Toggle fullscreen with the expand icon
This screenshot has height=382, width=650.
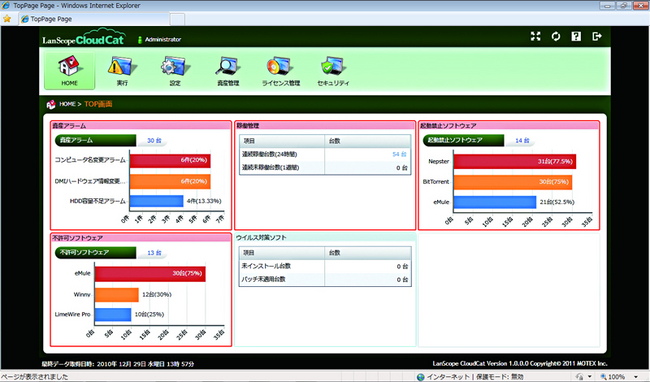(x=536, y=36)
